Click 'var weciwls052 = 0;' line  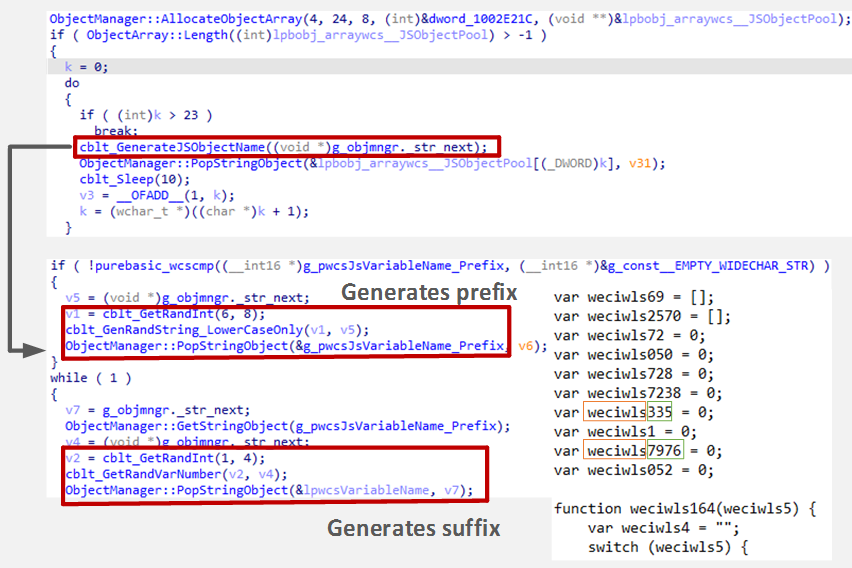point(634,470)
